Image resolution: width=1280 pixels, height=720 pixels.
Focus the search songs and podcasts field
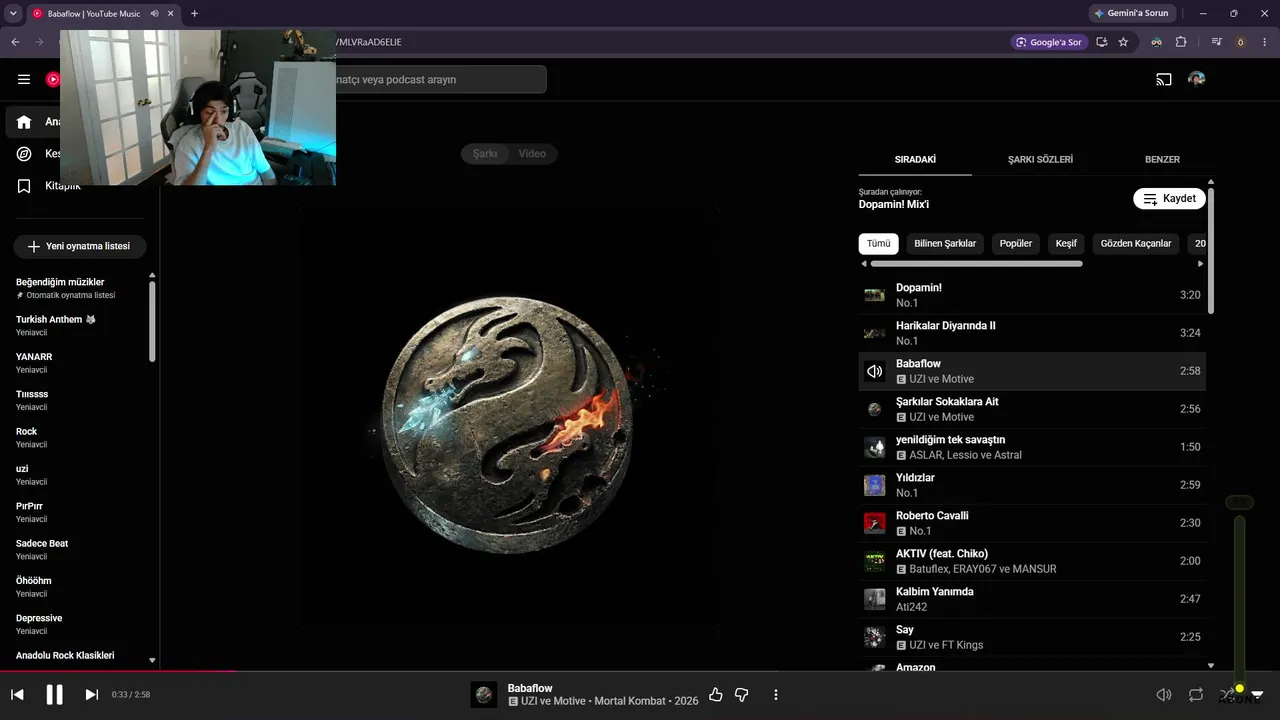click(x=440, y=79)
